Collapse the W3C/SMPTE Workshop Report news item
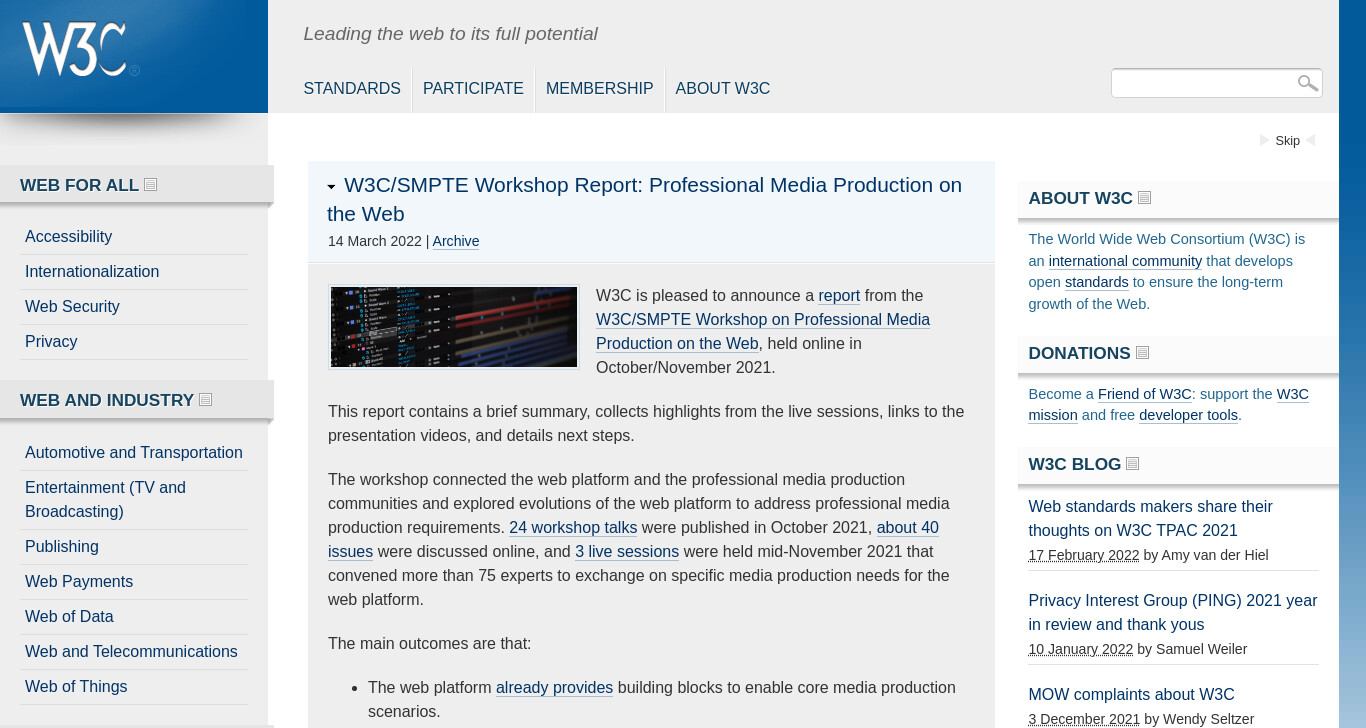The image size is (1366, 728). 331,187
